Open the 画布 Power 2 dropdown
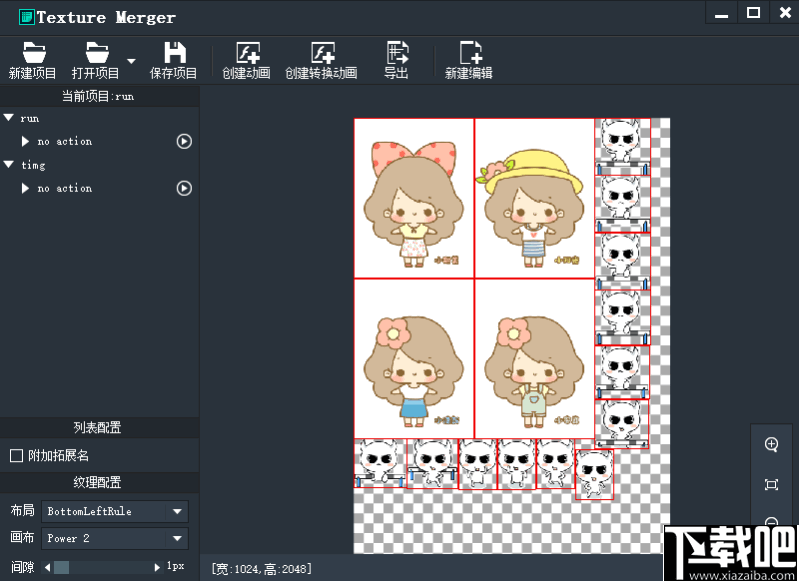 pyautogui.click(x=115, y=538)
